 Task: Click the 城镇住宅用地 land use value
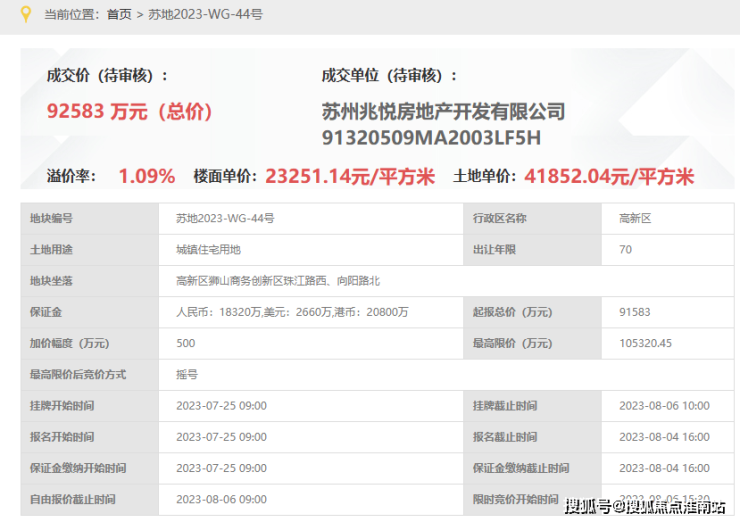pos(208,250)
